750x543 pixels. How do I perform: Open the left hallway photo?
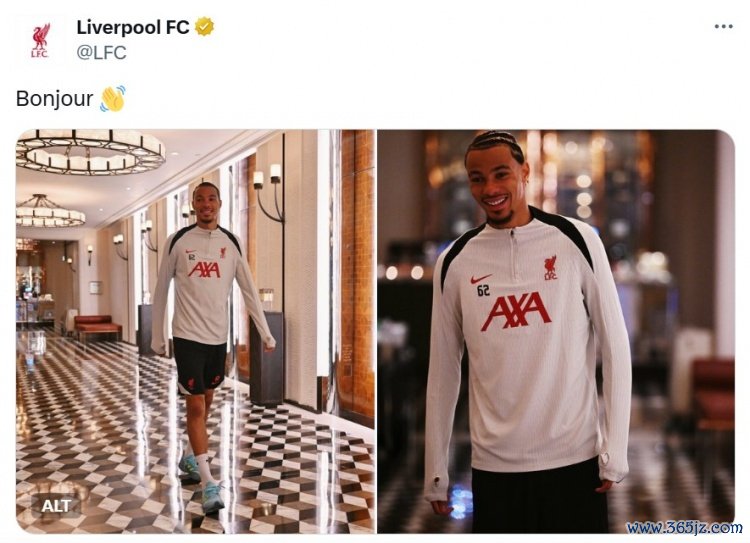point(195,331)
